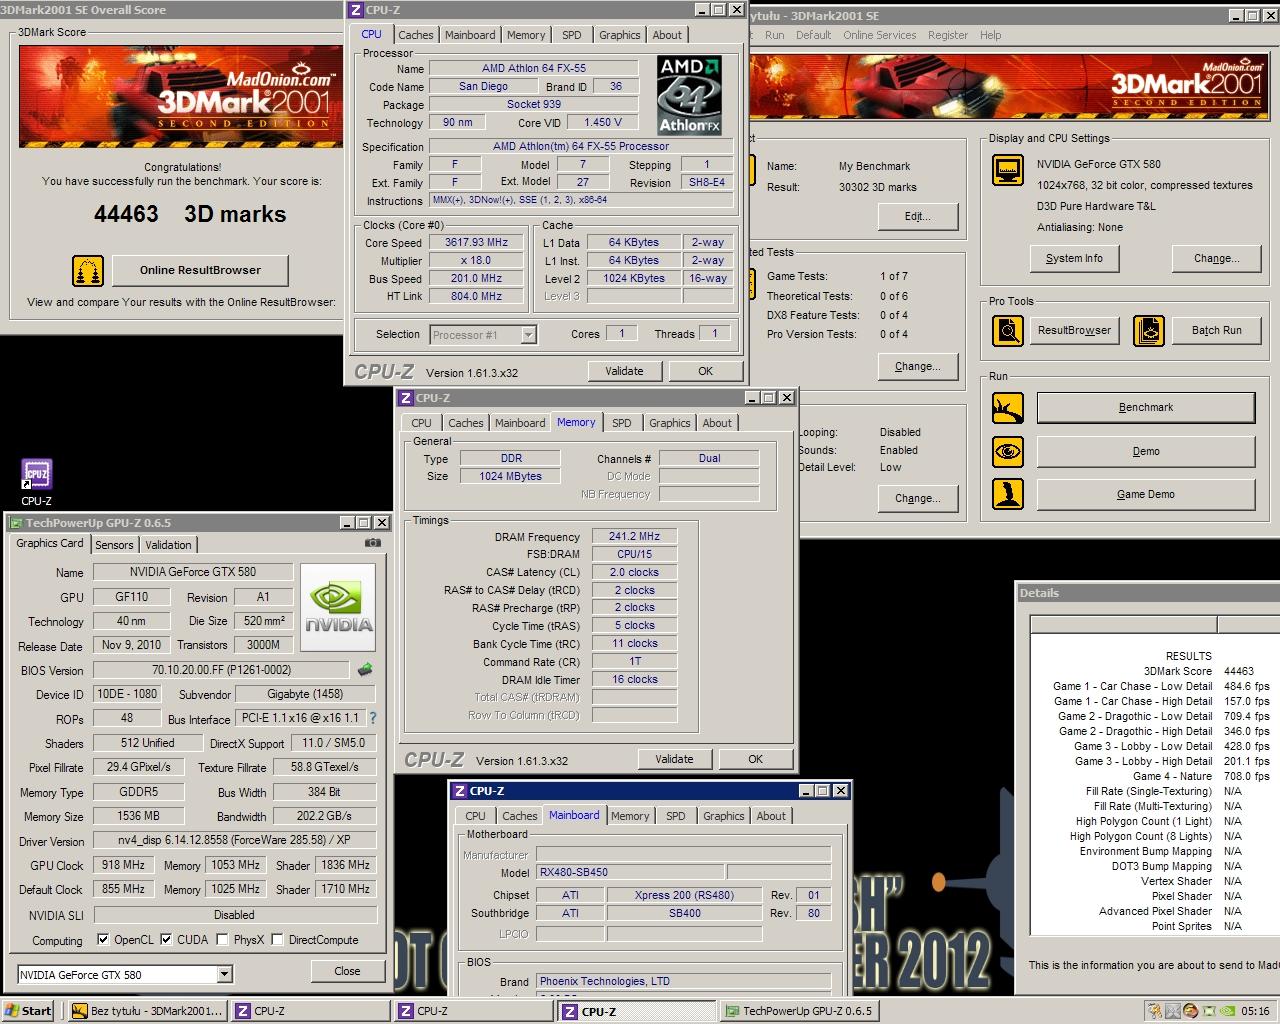Click the GPU-Z BIOS save chip icon
Screen dimensions: 1280x1024
coord(365,670)
